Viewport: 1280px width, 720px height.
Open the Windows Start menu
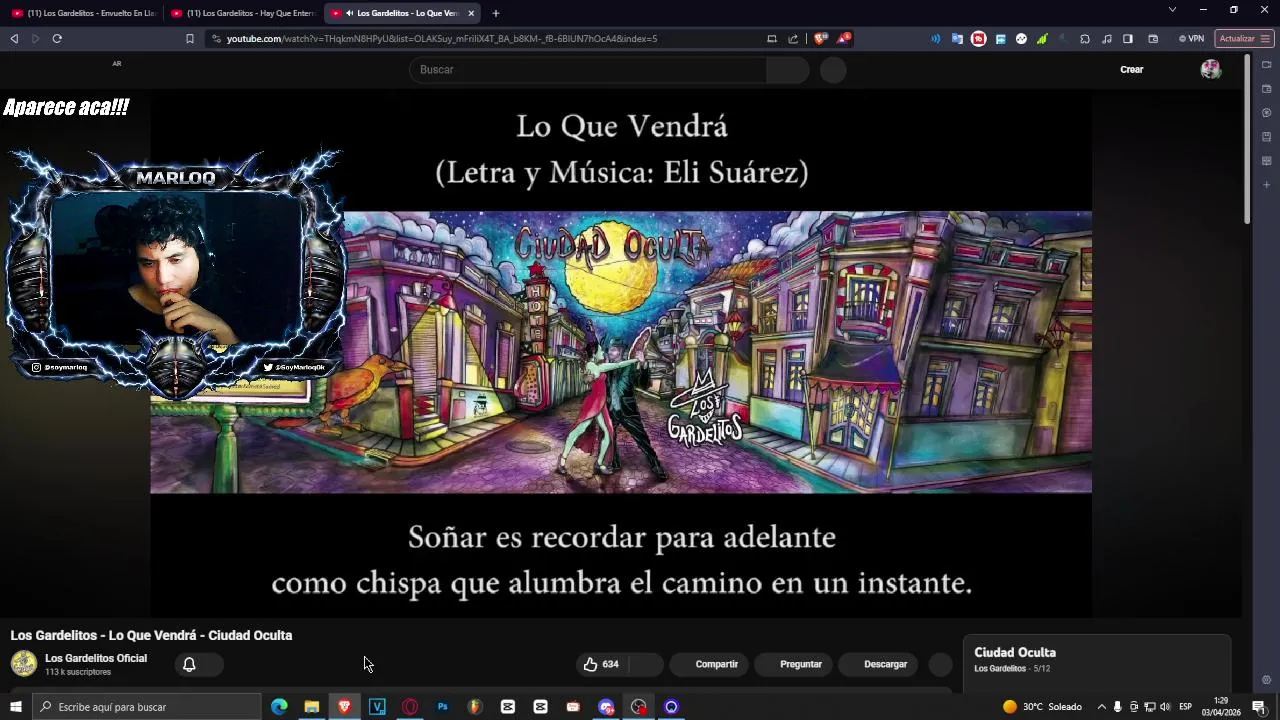click(15, 707)
